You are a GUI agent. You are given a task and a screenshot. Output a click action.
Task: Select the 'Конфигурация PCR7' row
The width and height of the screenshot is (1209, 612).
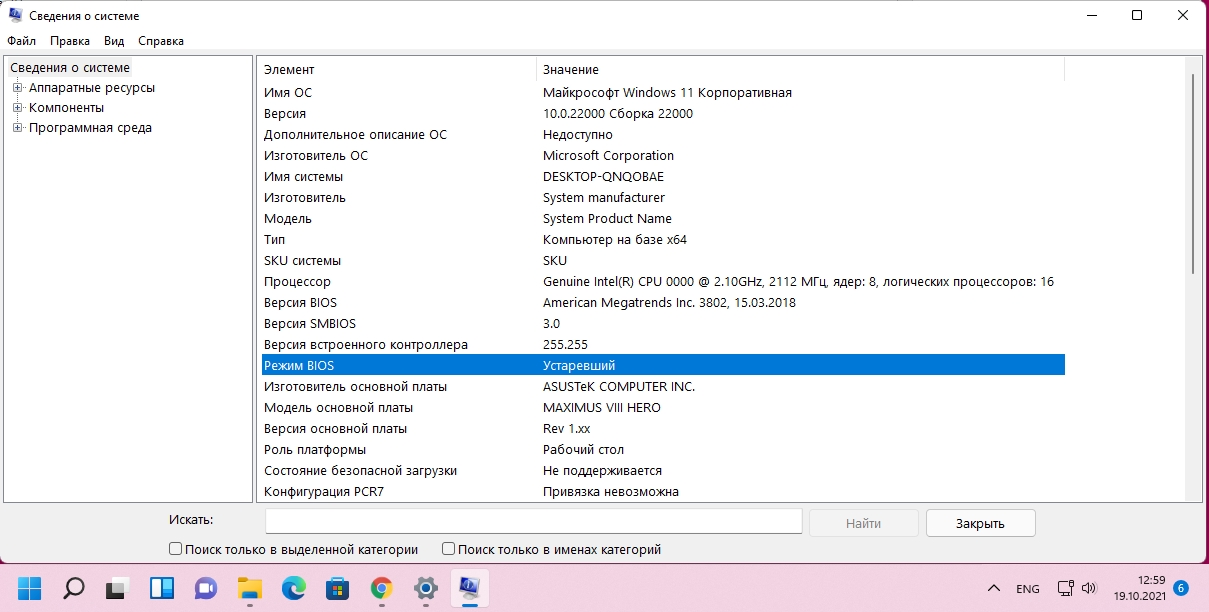point(663,492)
